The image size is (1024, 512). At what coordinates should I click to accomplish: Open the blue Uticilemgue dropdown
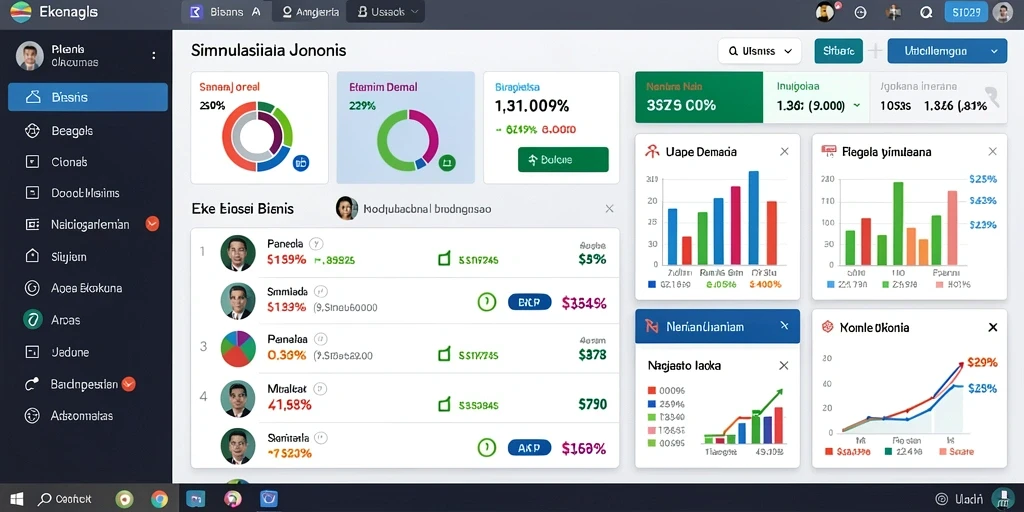(947, 51)
